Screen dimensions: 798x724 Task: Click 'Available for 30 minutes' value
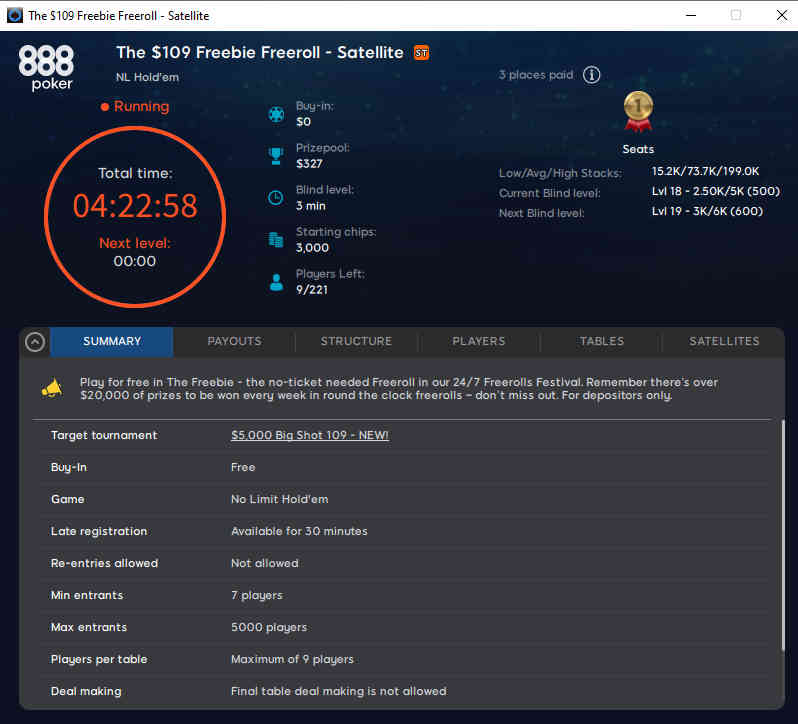click(299, 531)
